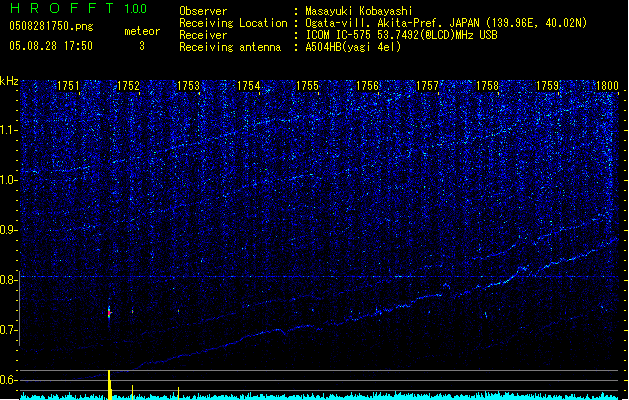Click the Receiver field label
629x400 pixels.
coord(203,35)
